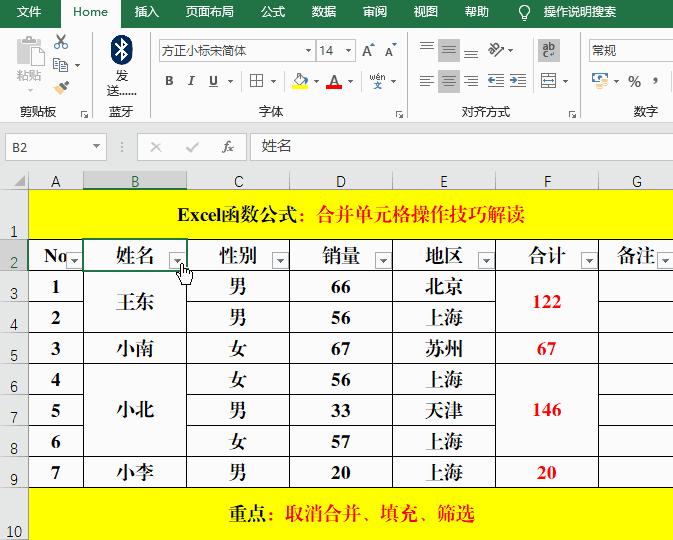Open the font name dropdown
Screen dimensions: 673x540
[x=308, y=51]
